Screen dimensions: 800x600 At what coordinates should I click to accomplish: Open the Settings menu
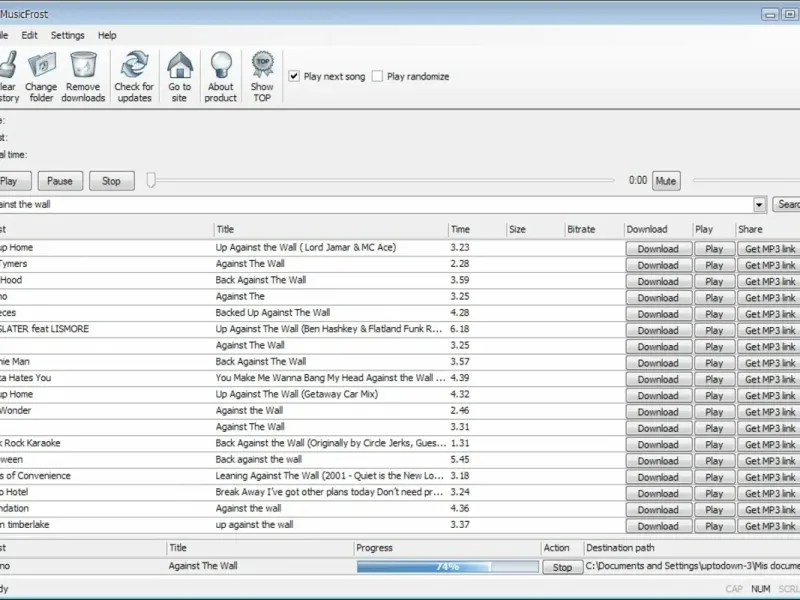[68, 35]
